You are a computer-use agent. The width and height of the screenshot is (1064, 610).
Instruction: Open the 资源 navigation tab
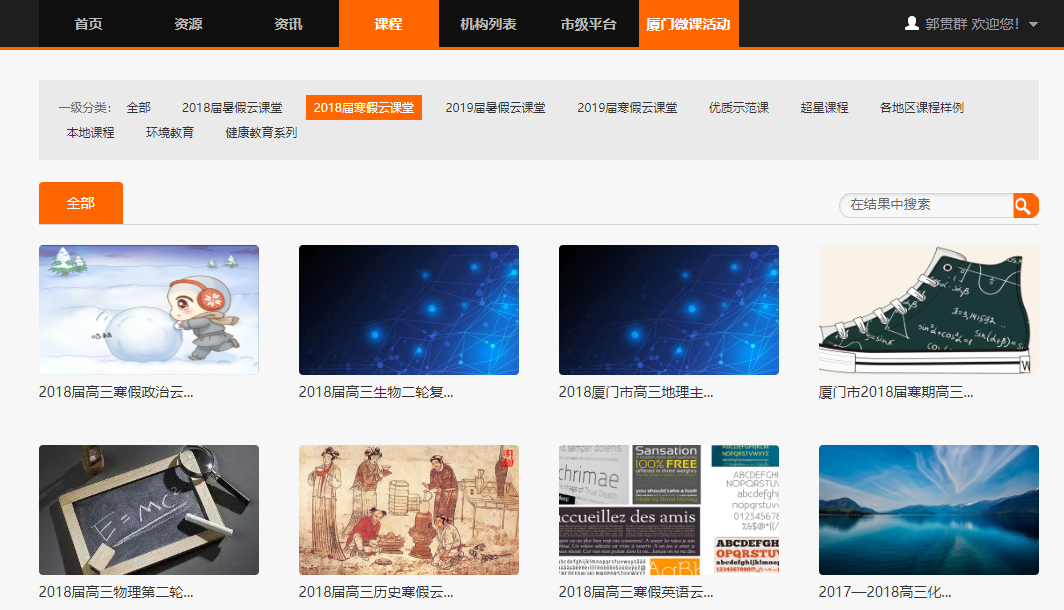(188, 24)
